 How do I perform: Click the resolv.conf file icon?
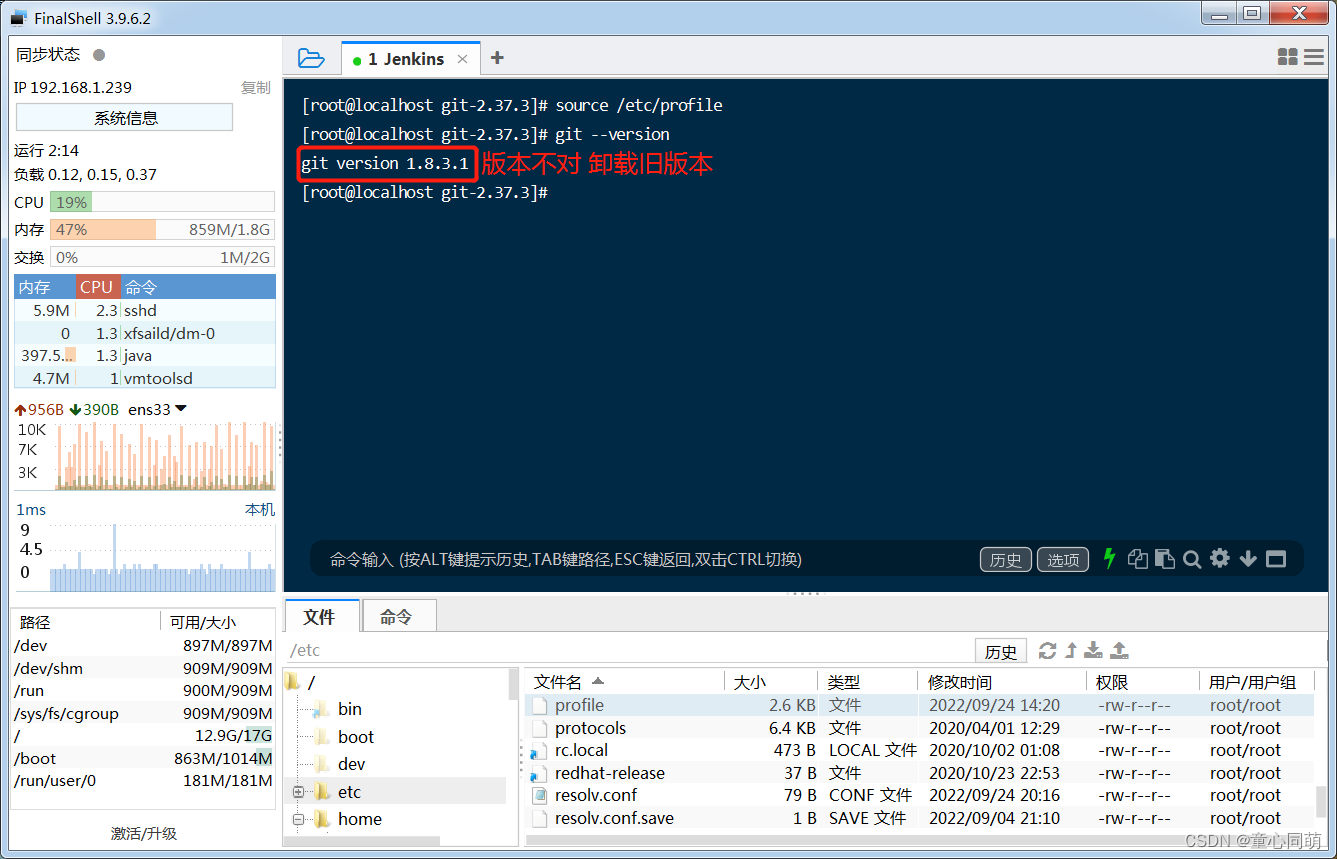pos(539,796)
